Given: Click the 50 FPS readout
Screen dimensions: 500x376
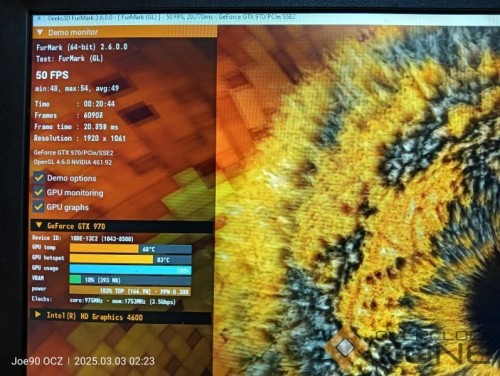Looking at the screenshot, I should [52, 75].
